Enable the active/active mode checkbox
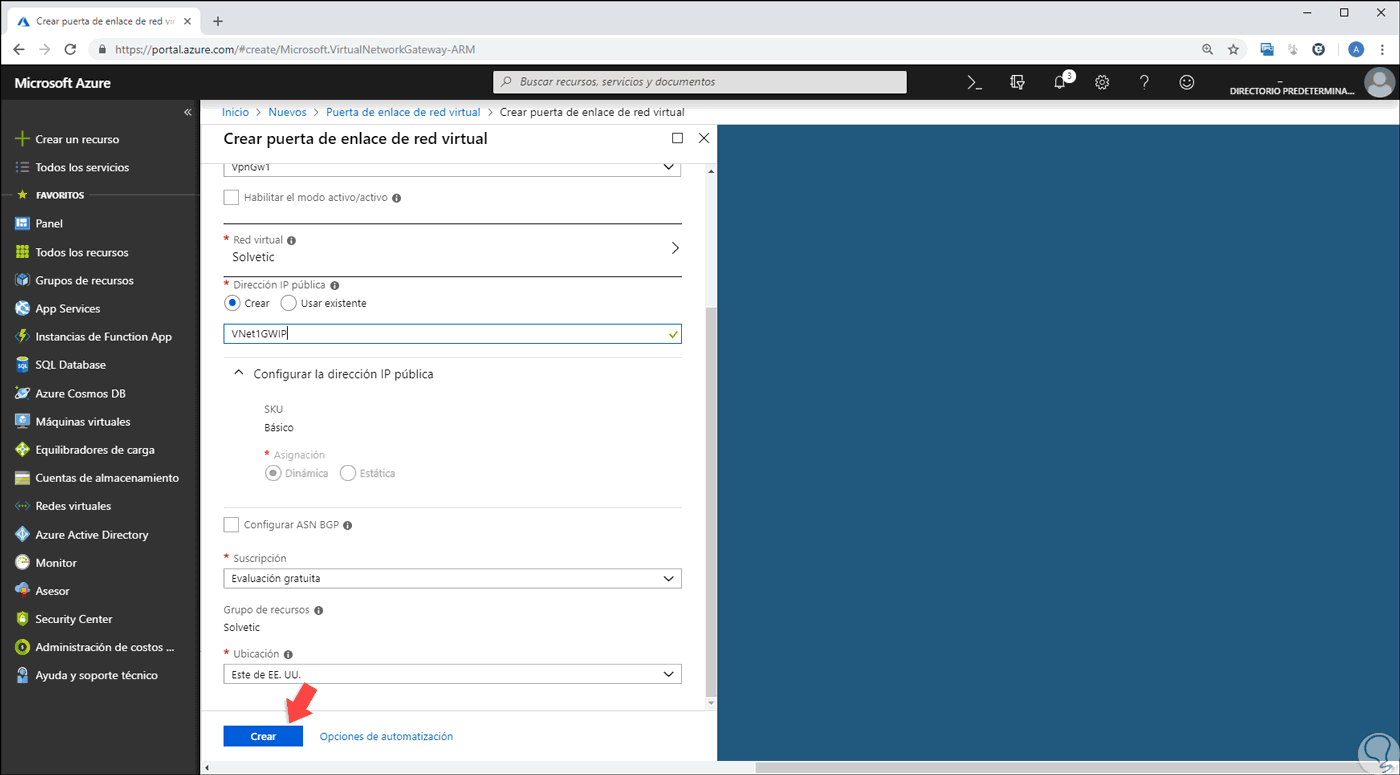Viewport: 1400px width, 775px height. (x=231, y=198)
